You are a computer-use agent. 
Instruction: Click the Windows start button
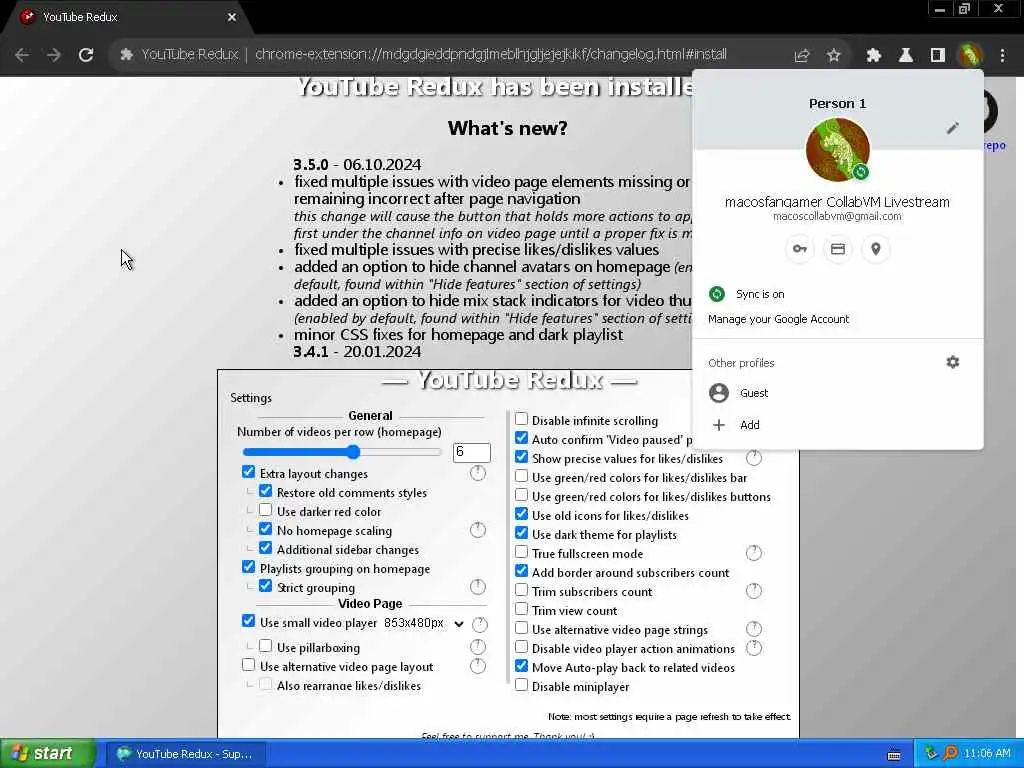coord(46,754)
